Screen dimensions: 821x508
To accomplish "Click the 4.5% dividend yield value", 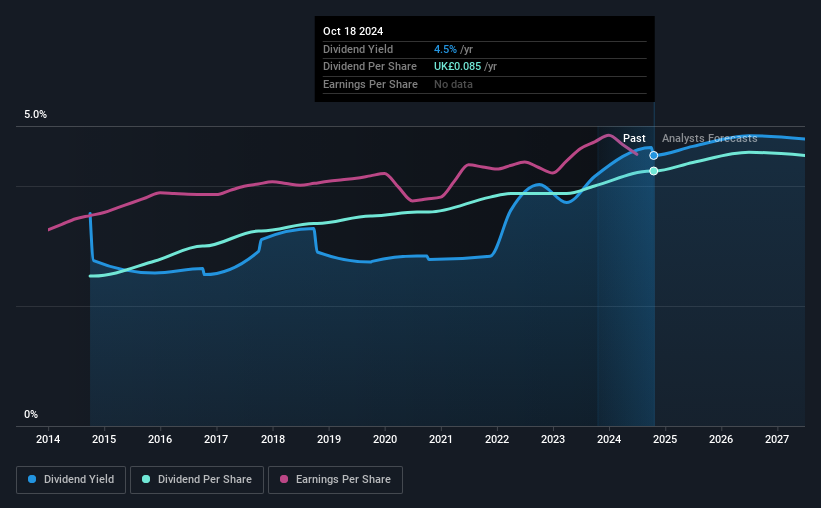I will coord(445,49).
